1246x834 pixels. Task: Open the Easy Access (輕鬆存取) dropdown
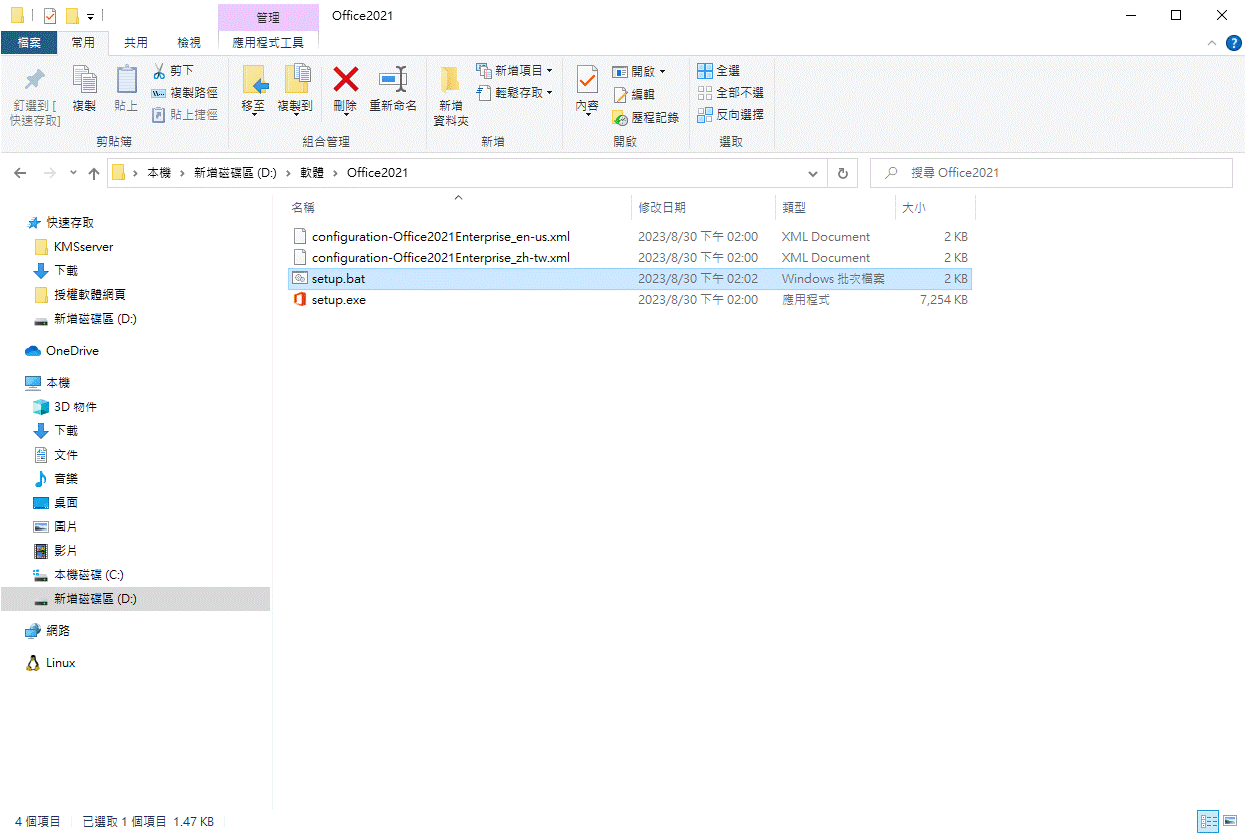515,93
